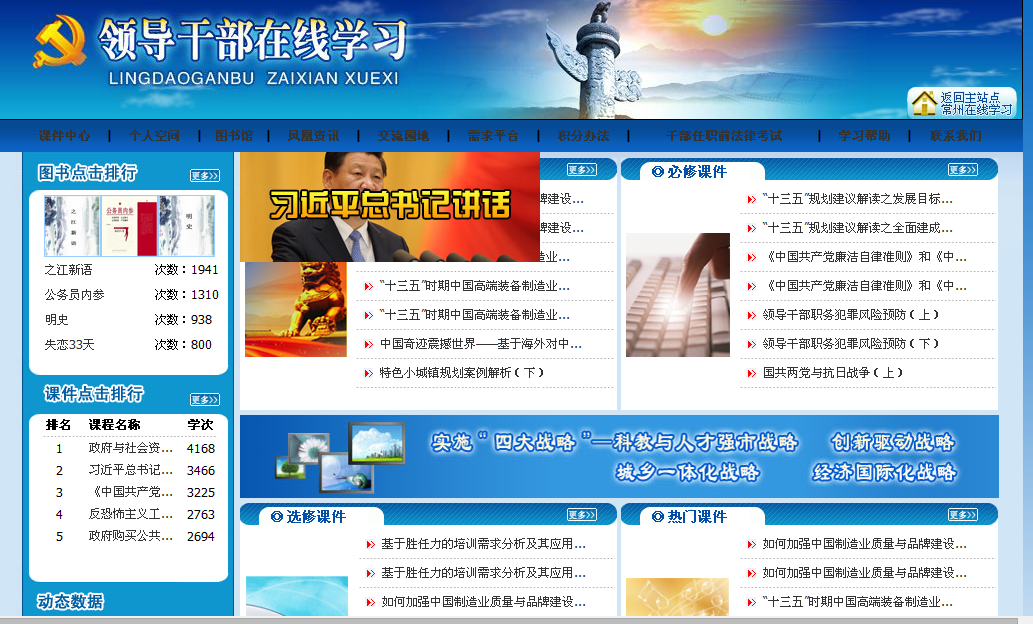Click red arrow bullet beside 国共两党与抗日战争（上）
This screenshot has height=624, width=1033.
[x=751, y=373]
